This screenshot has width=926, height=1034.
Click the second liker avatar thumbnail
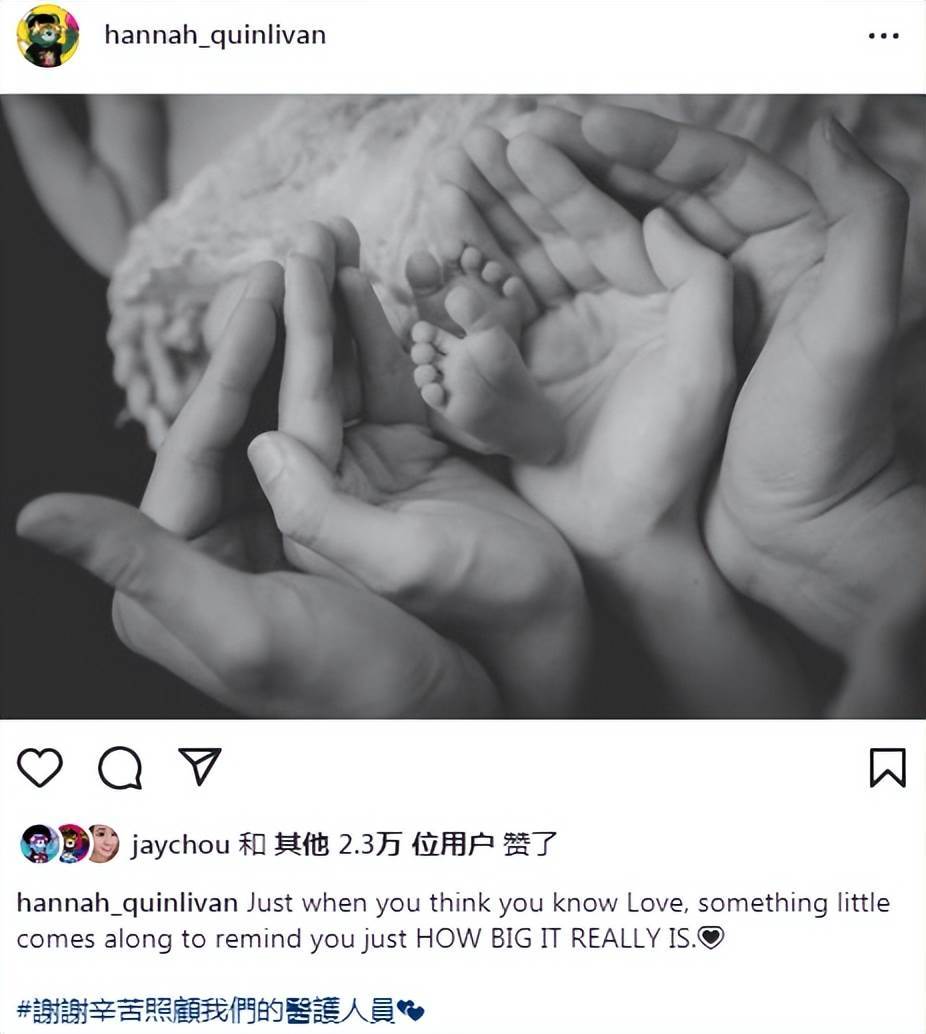71,843
